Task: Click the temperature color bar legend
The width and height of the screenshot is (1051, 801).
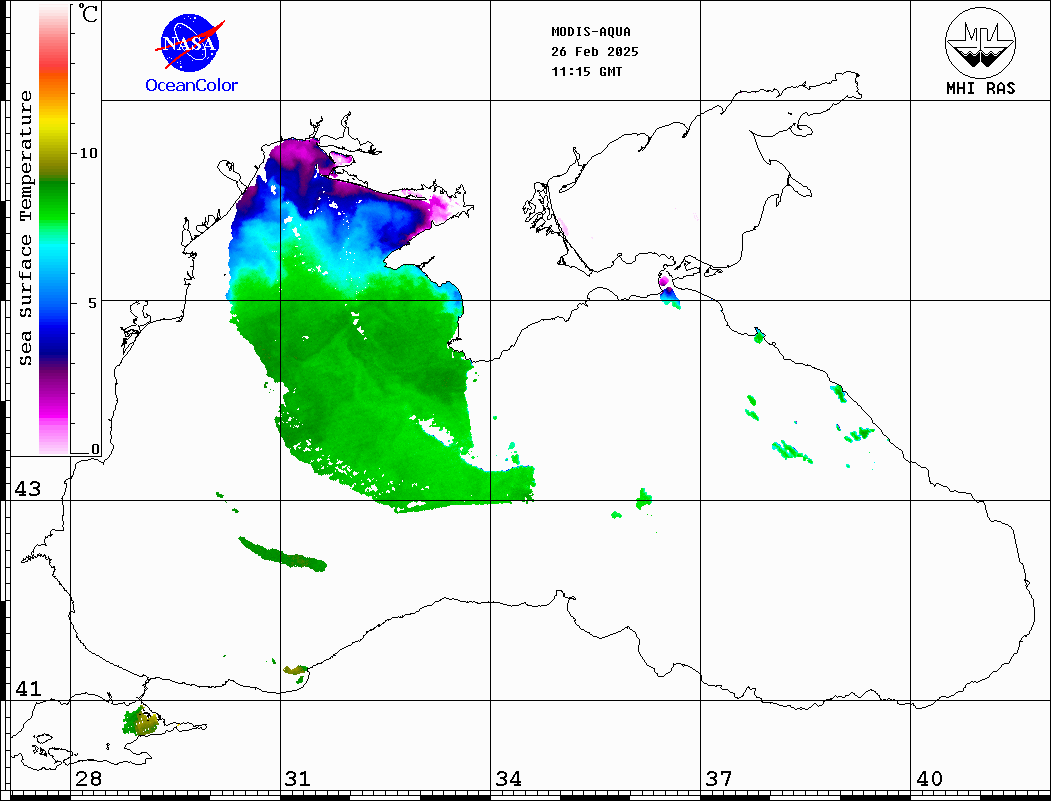Action: [54, 230]
